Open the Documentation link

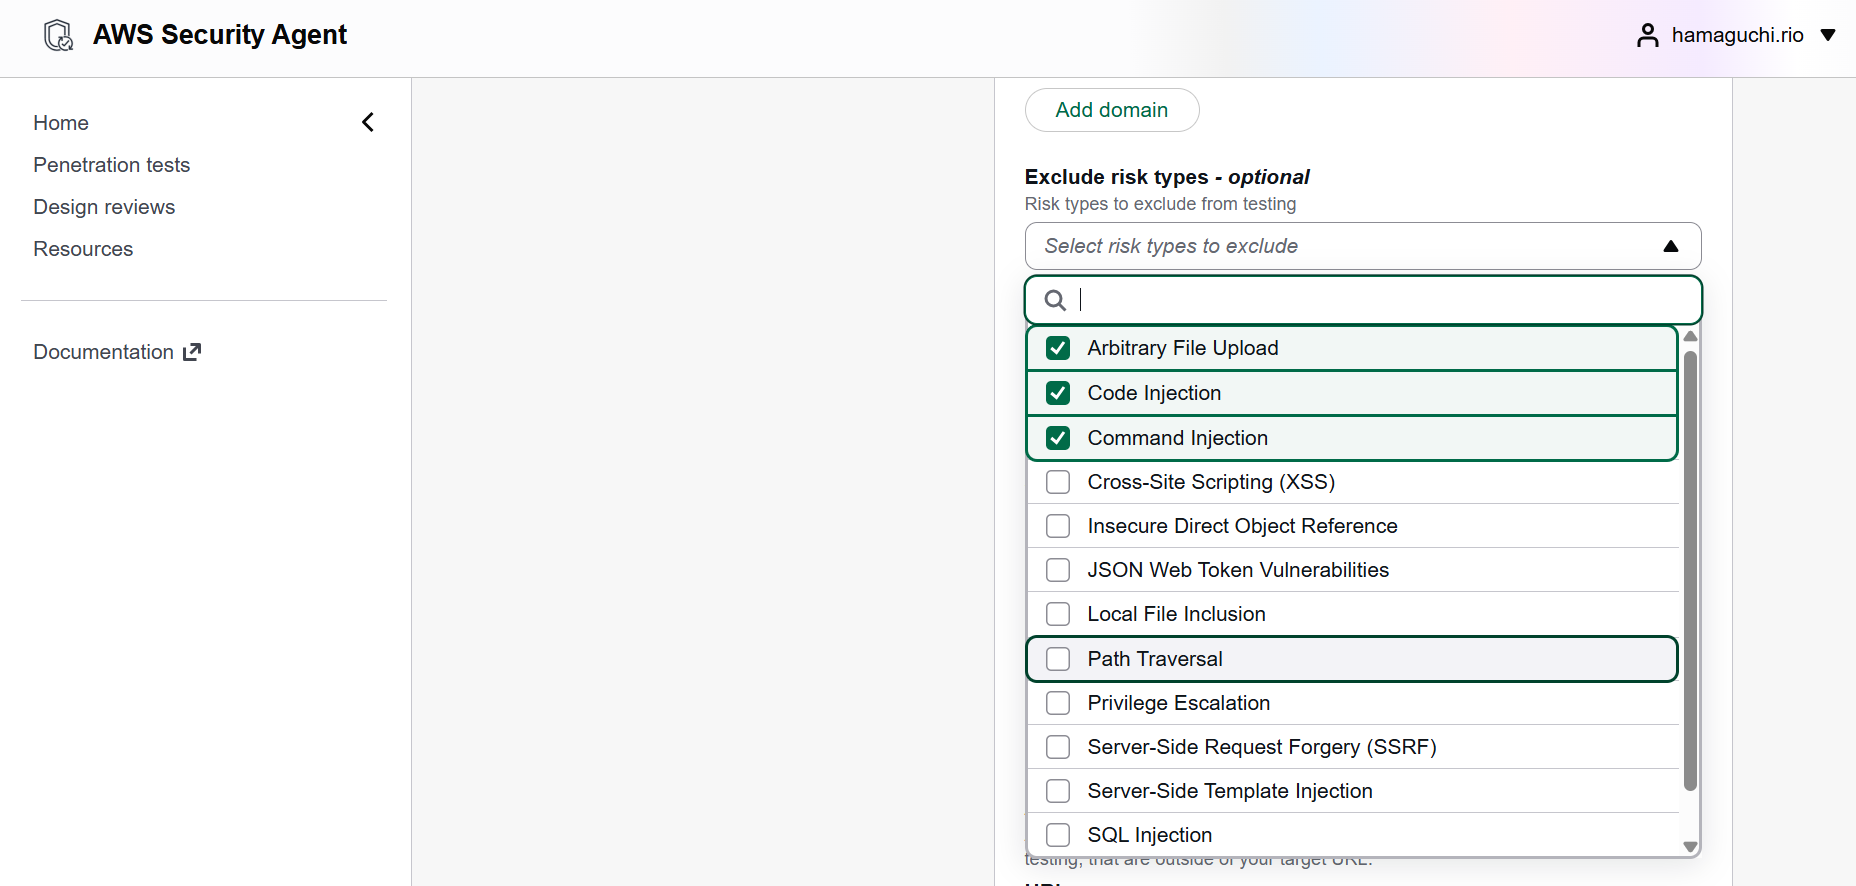click(x=104, y=352)
